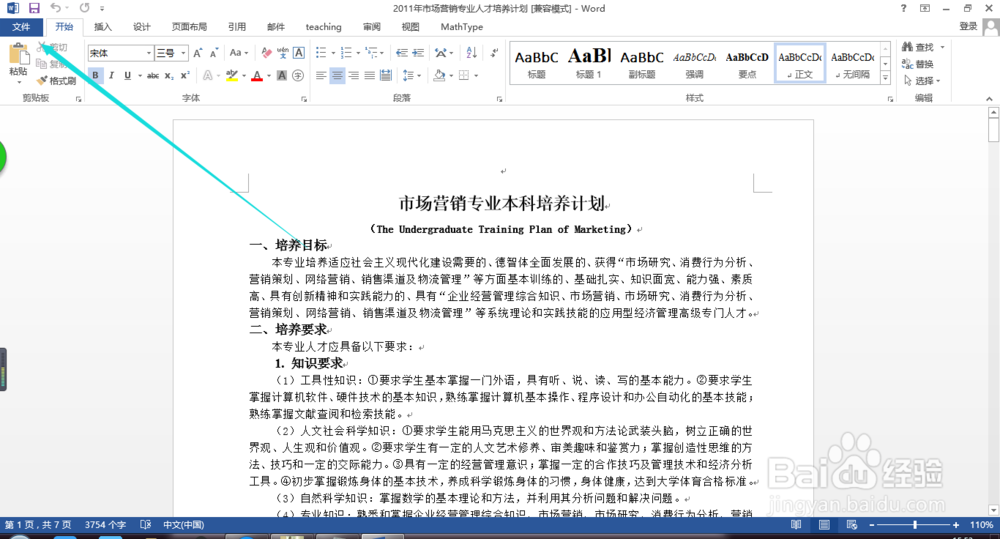
Task: Expand the styles gallery with the More arrow
Action: [x=885, y=78]
